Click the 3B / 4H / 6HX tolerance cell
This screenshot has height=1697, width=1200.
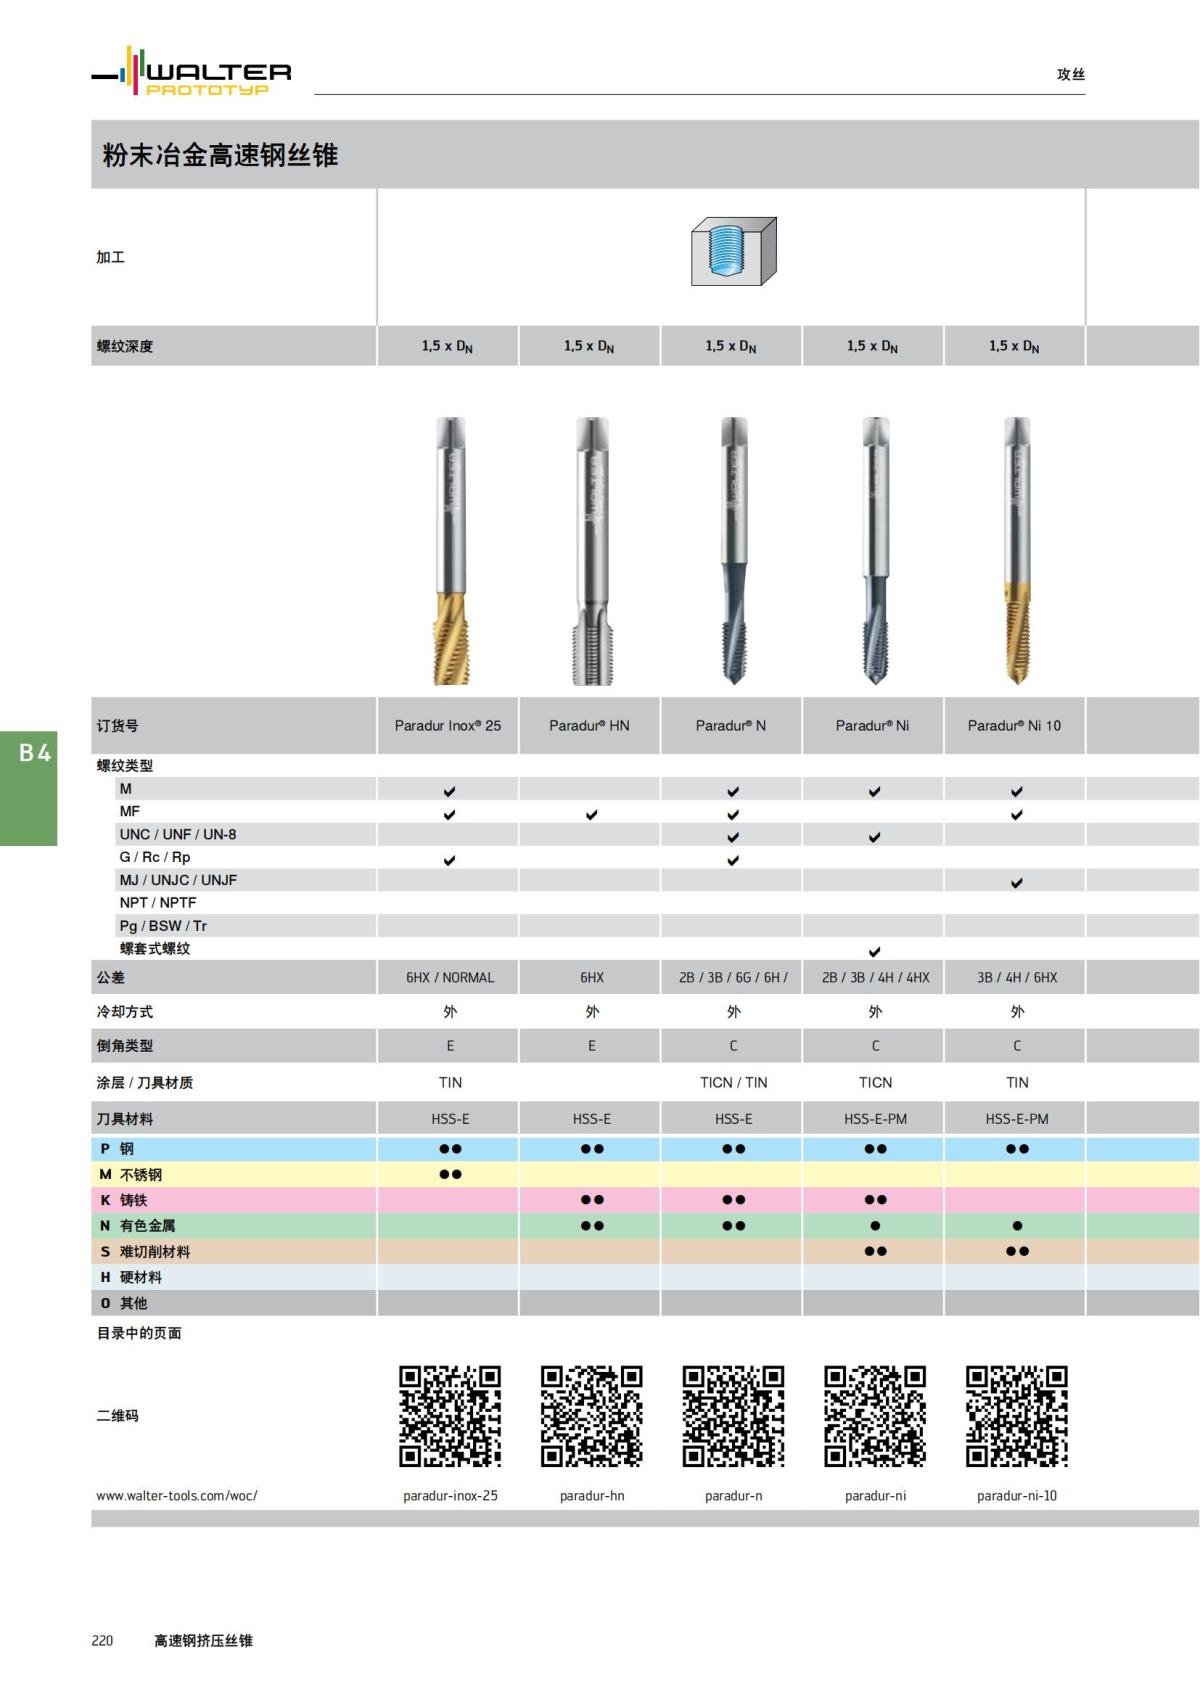pyautogui.click(x=1017, y=978)
